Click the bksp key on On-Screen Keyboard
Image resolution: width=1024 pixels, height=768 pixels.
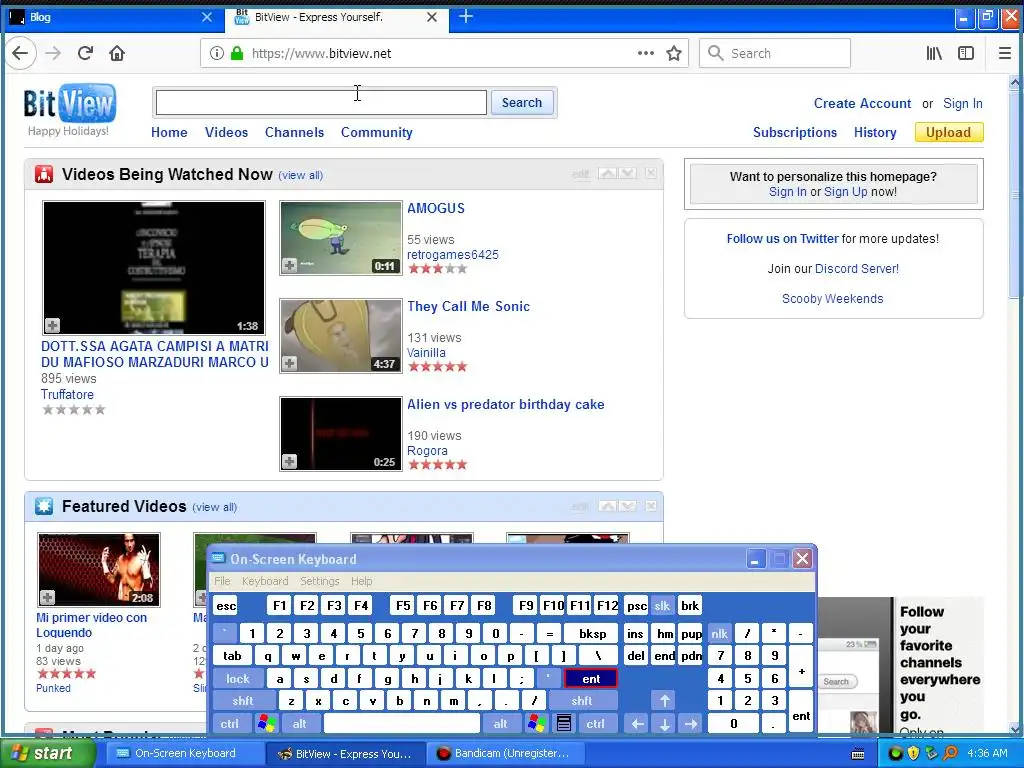click(592, 633)
